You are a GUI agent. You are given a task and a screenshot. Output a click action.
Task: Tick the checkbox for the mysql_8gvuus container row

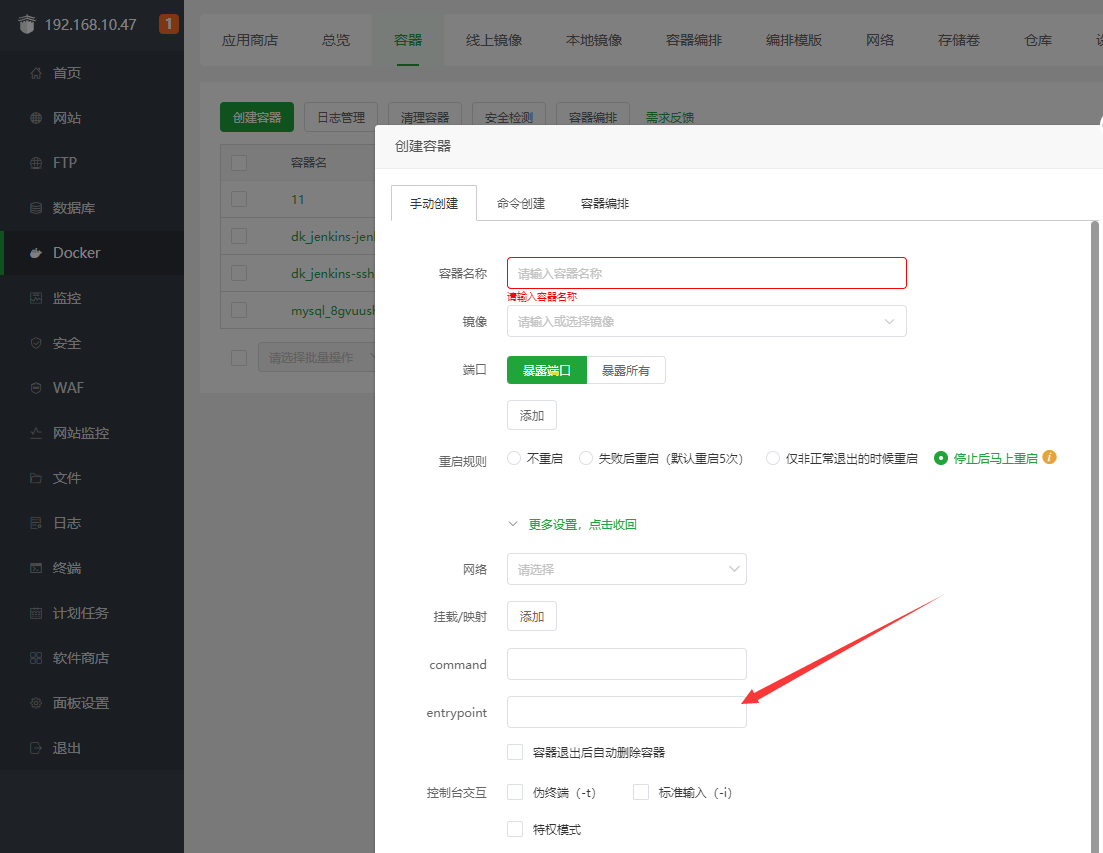239,311
